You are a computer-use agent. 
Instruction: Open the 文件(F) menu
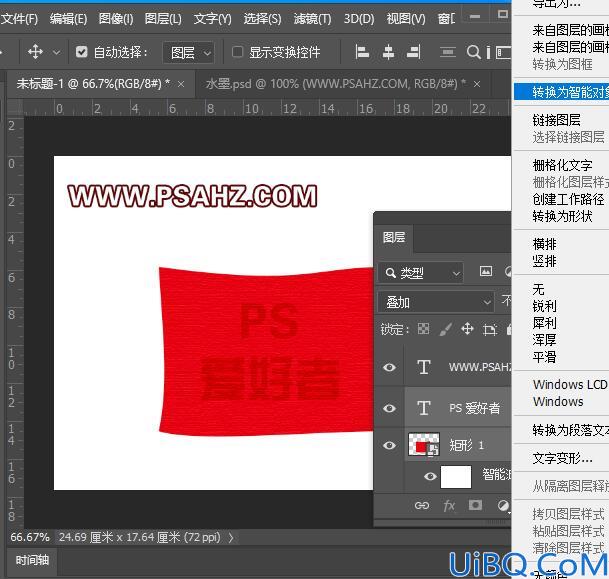[x=19, y=19]
